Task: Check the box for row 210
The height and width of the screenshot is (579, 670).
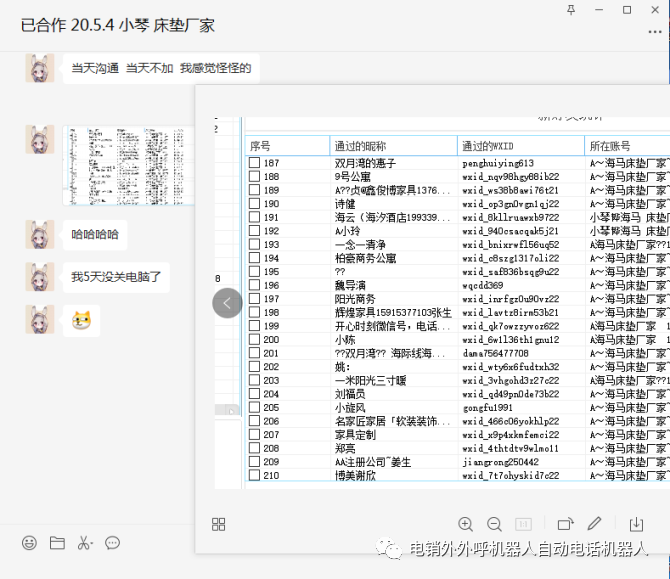Action: click(254, 475)
